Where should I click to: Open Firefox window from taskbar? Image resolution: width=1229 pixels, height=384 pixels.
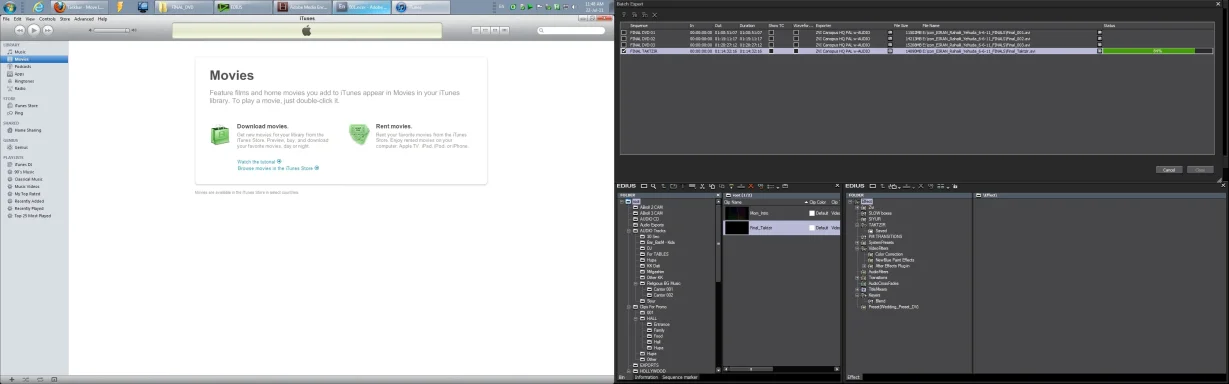tap(80, 7)
